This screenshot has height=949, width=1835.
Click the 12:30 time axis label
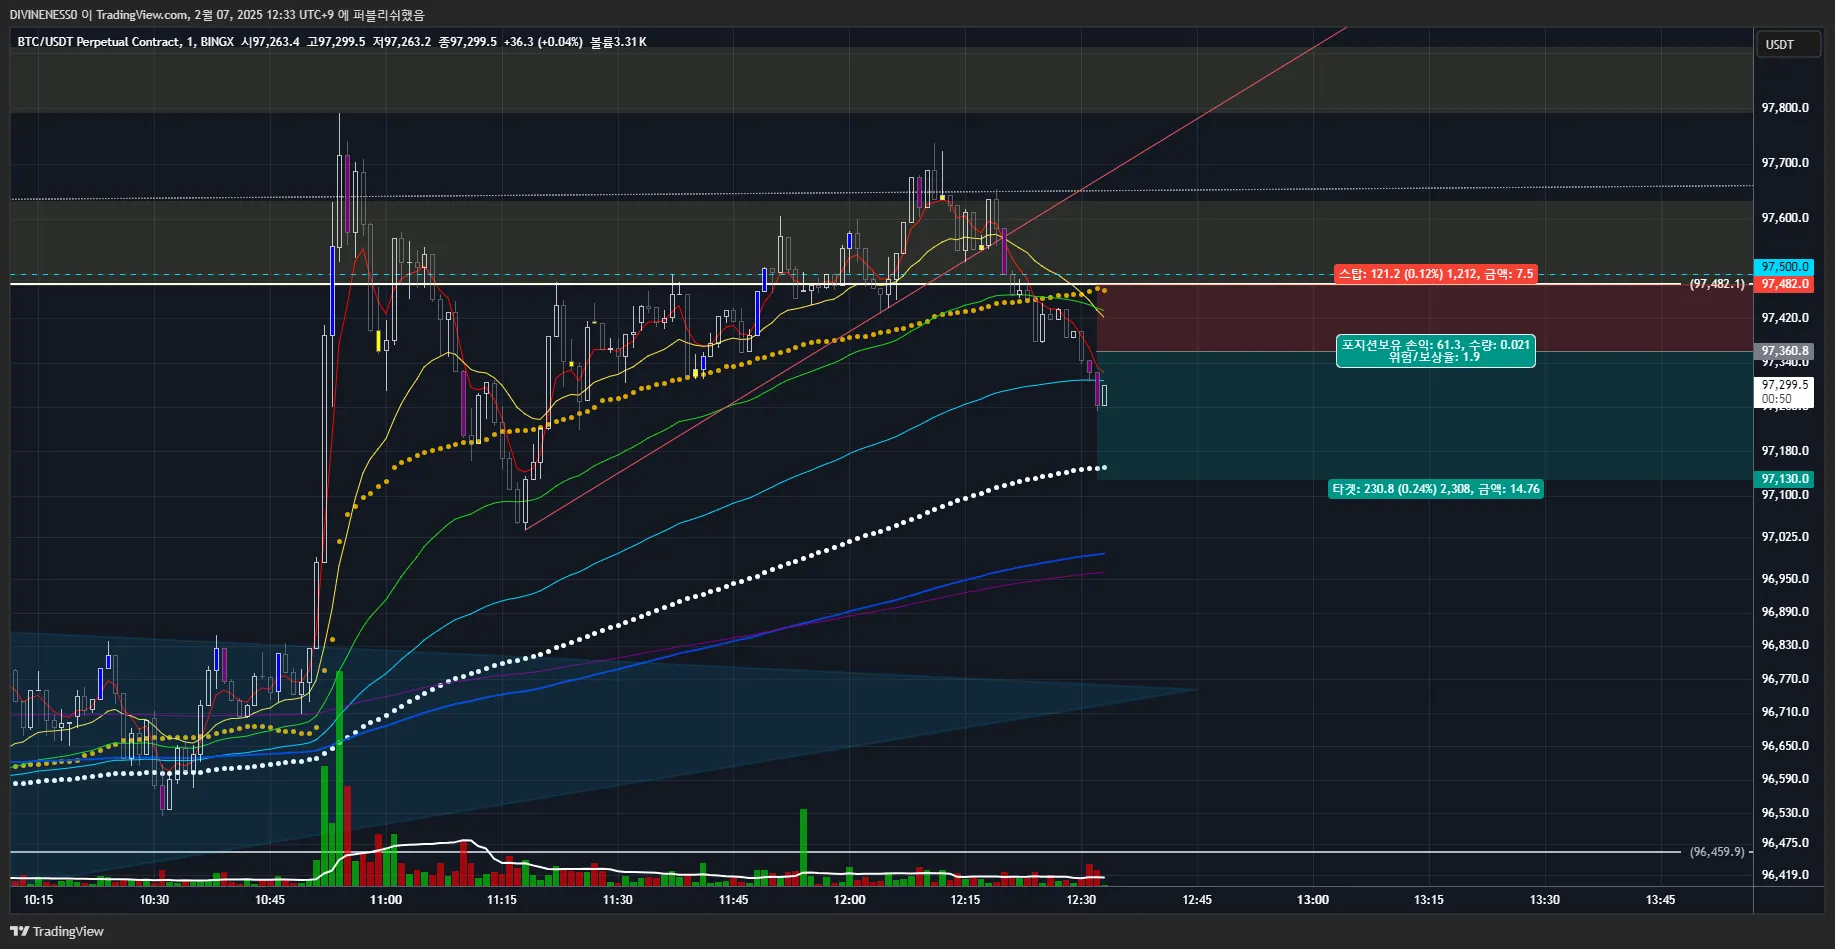(x=1081, y=900)
